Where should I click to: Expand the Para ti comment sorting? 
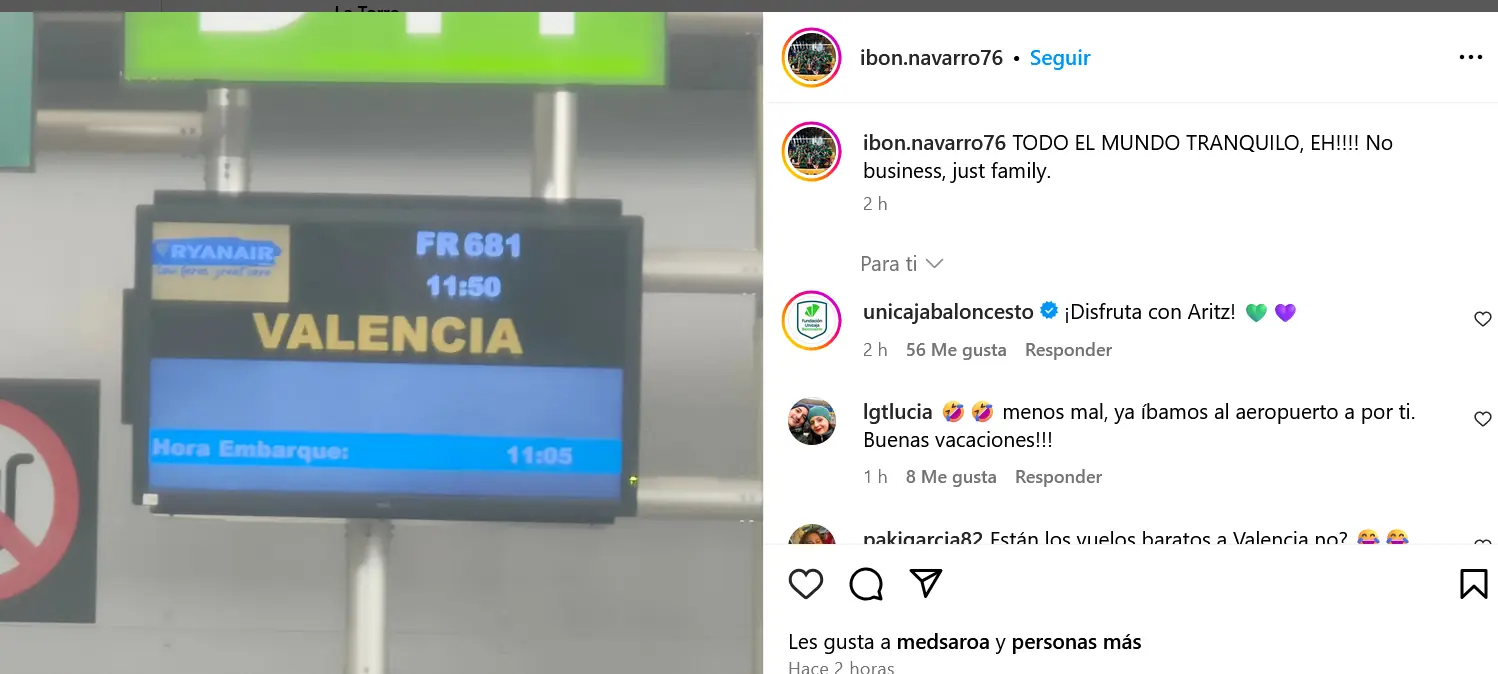(x=902, y=264)
